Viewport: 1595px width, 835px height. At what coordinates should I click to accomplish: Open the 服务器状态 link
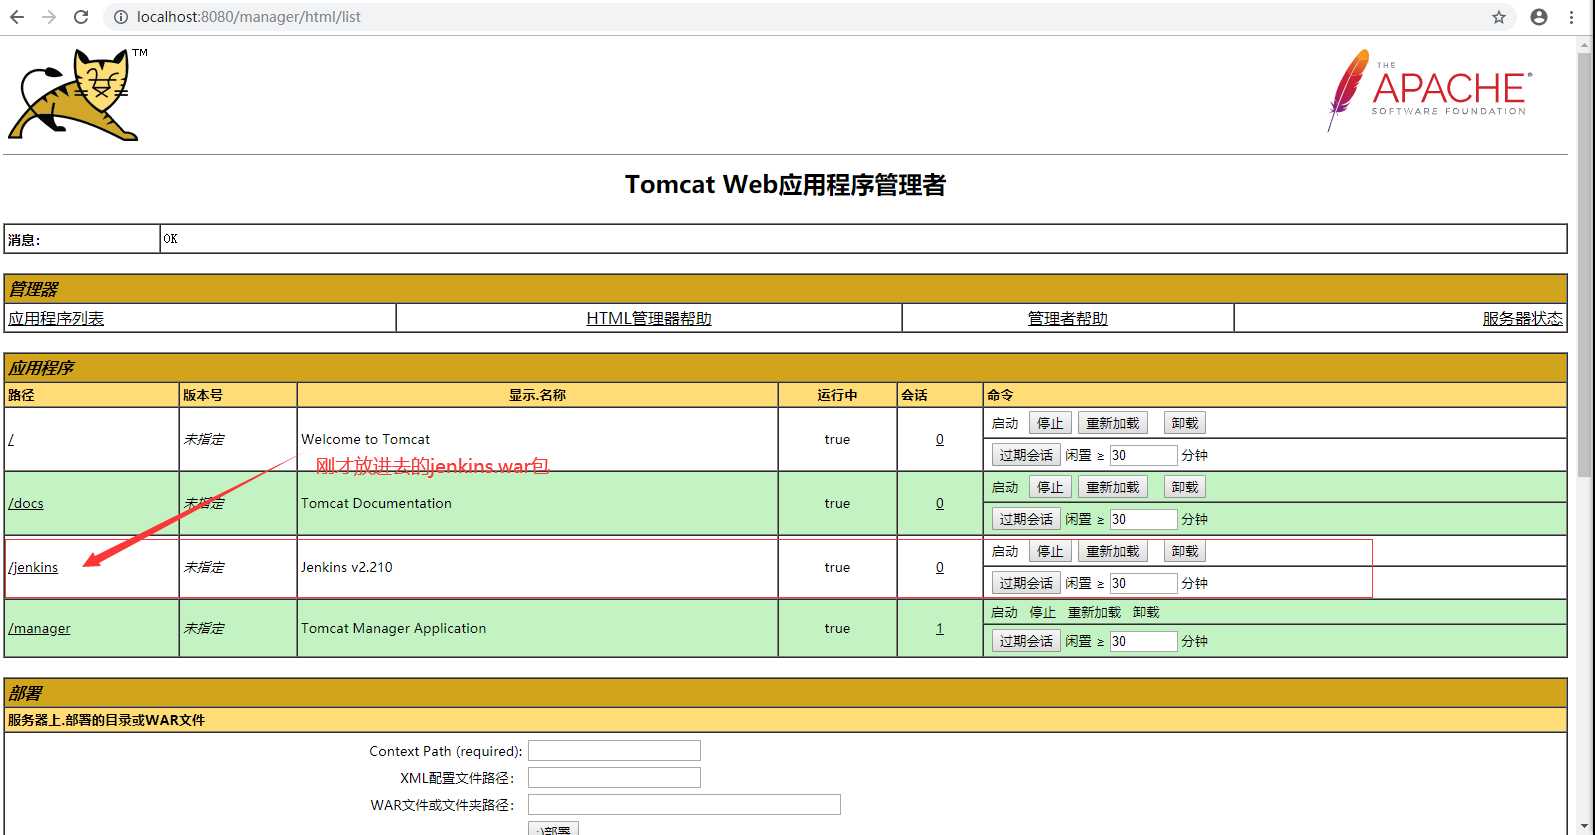coord(1523,318)
